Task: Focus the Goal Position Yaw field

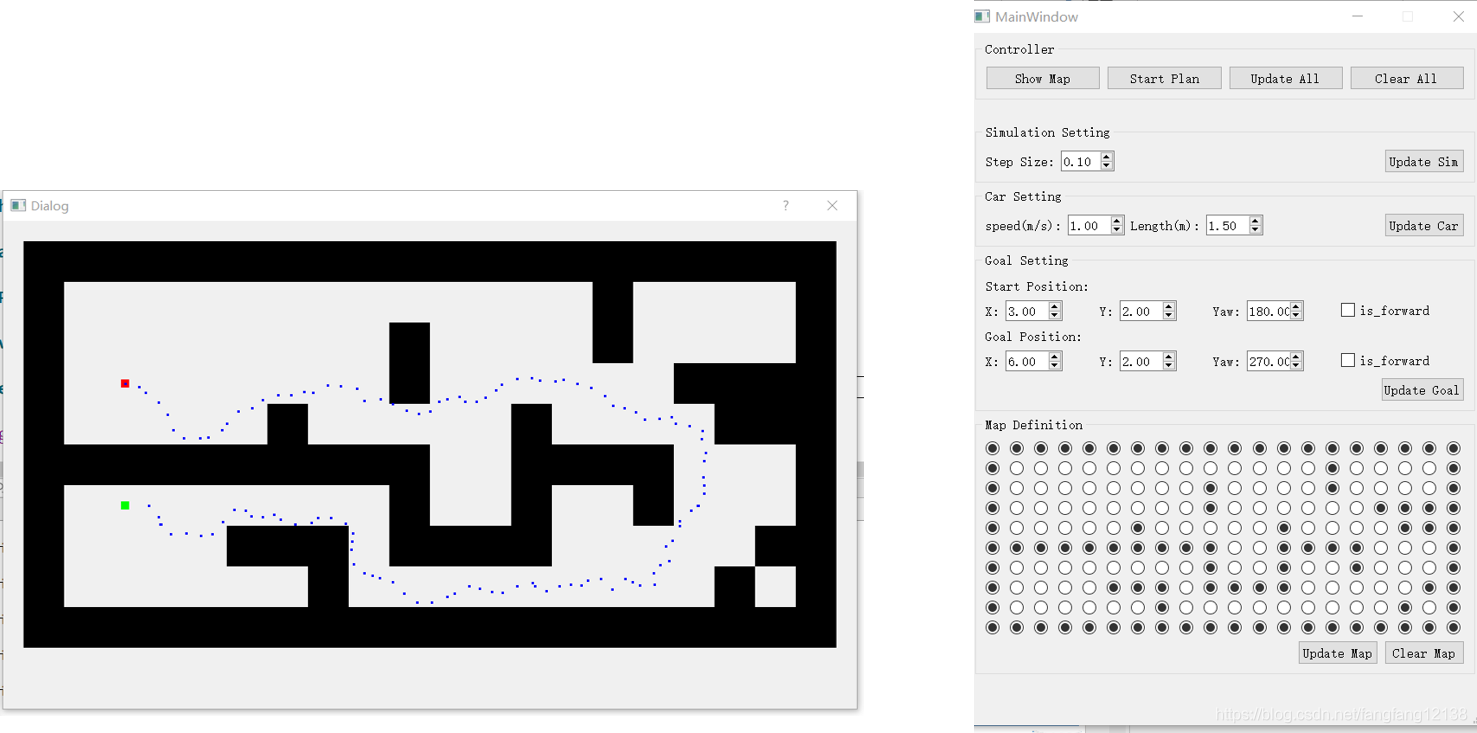Action: (1267, 361)
